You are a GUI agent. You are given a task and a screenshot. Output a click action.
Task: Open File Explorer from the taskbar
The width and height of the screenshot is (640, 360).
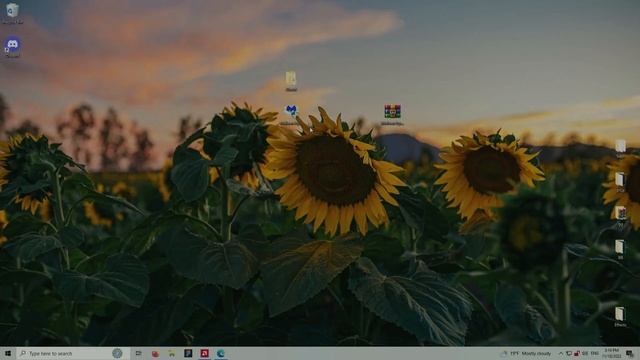172,353
